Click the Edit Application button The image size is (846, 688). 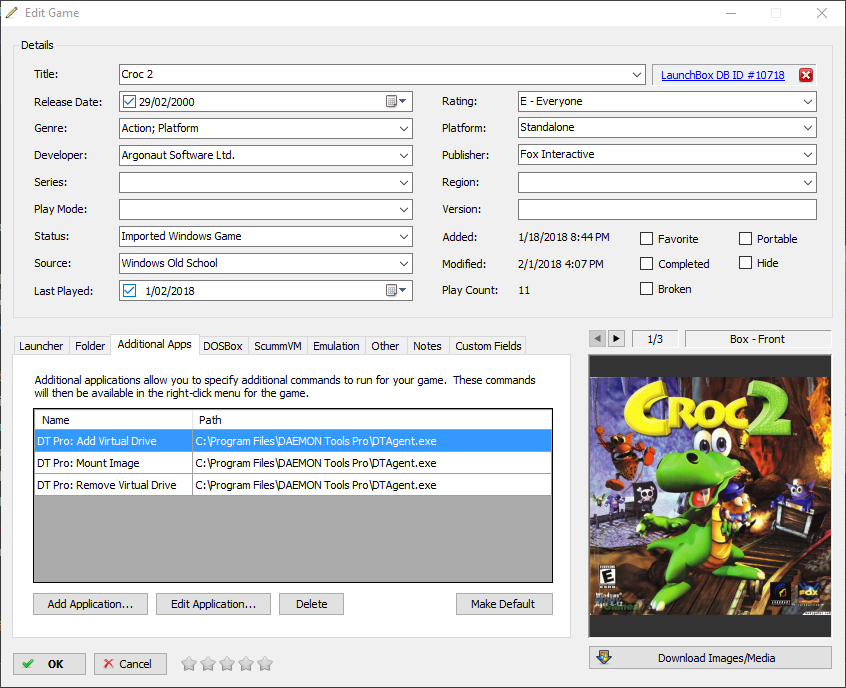214,604
